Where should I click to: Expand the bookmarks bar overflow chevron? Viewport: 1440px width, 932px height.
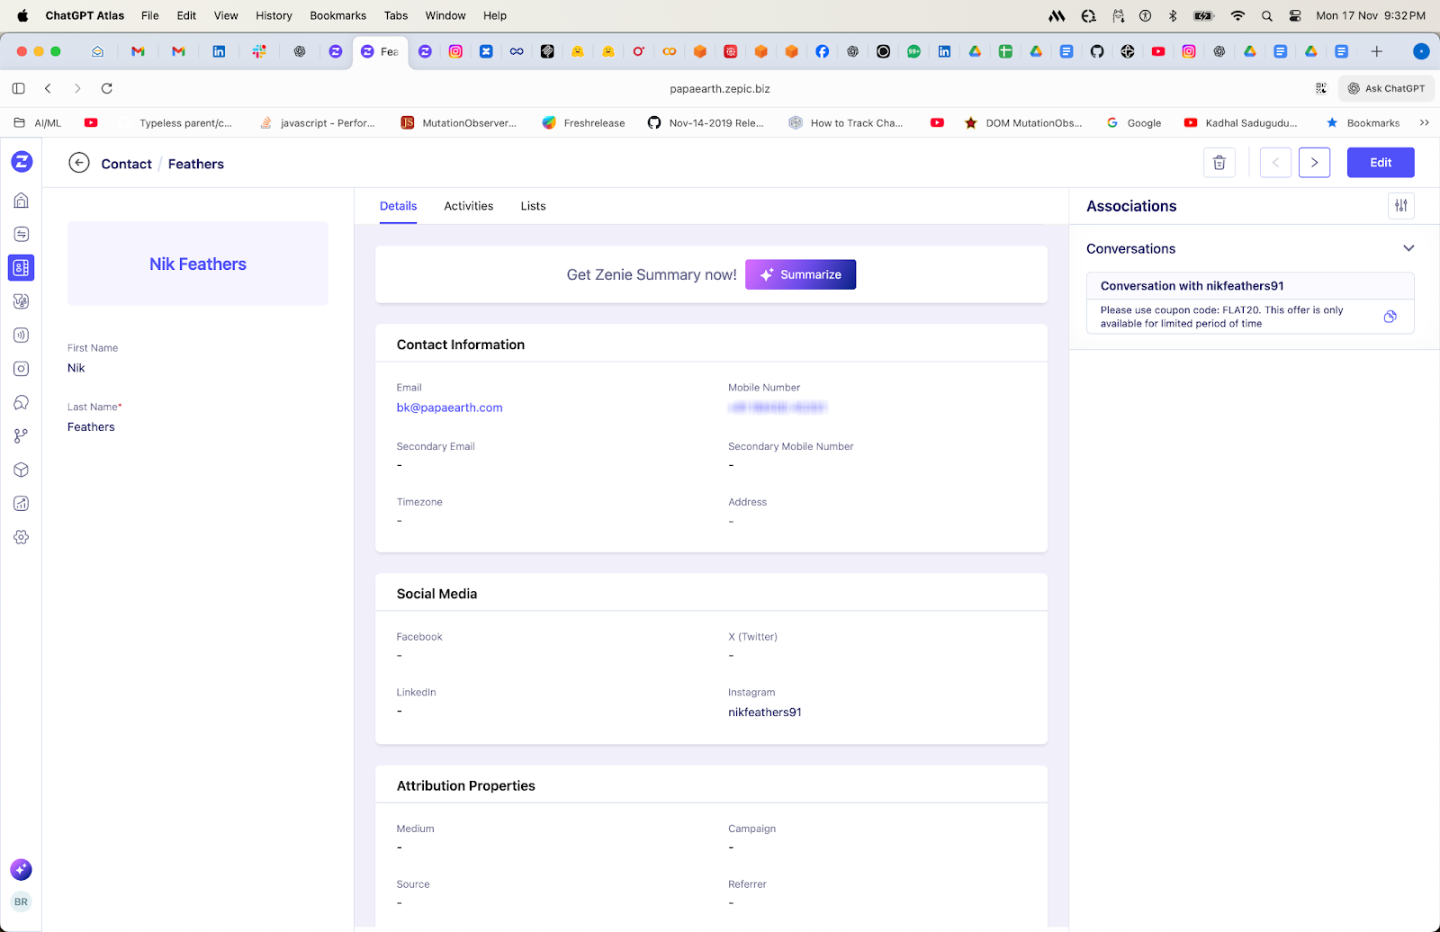[1424, 123]
